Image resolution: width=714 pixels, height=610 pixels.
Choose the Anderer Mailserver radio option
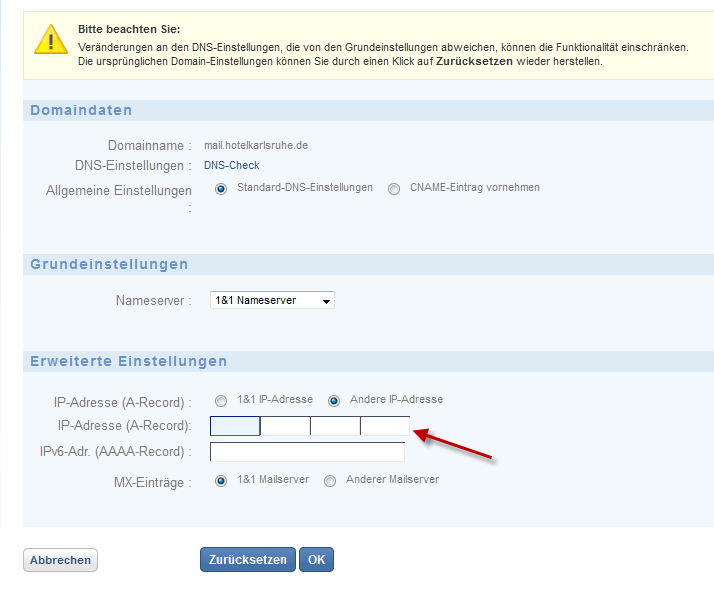click(x=330, y=481)
